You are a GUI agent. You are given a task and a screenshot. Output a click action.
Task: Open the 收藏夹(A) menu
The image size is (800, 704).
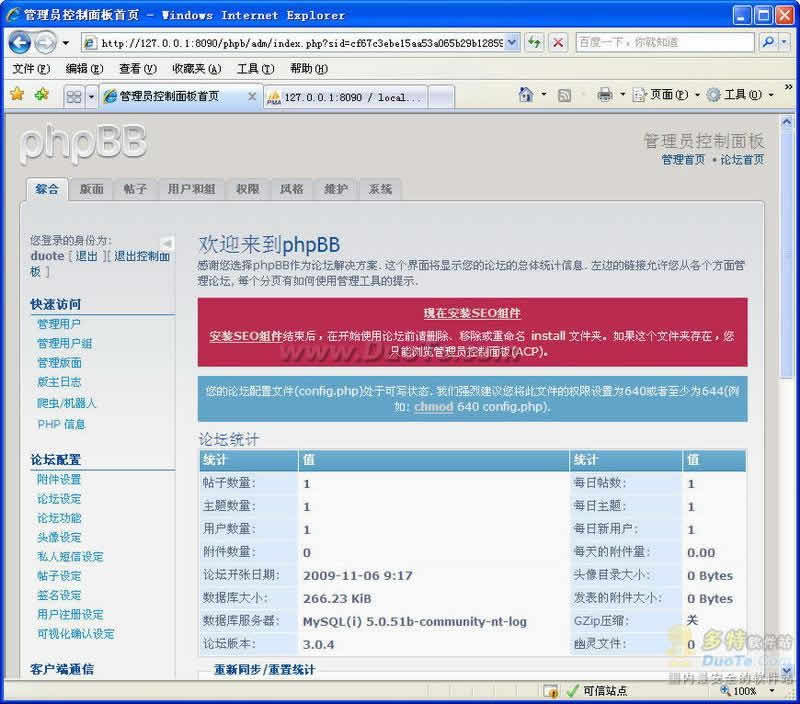pyautogui.click(x=196, y=68)
